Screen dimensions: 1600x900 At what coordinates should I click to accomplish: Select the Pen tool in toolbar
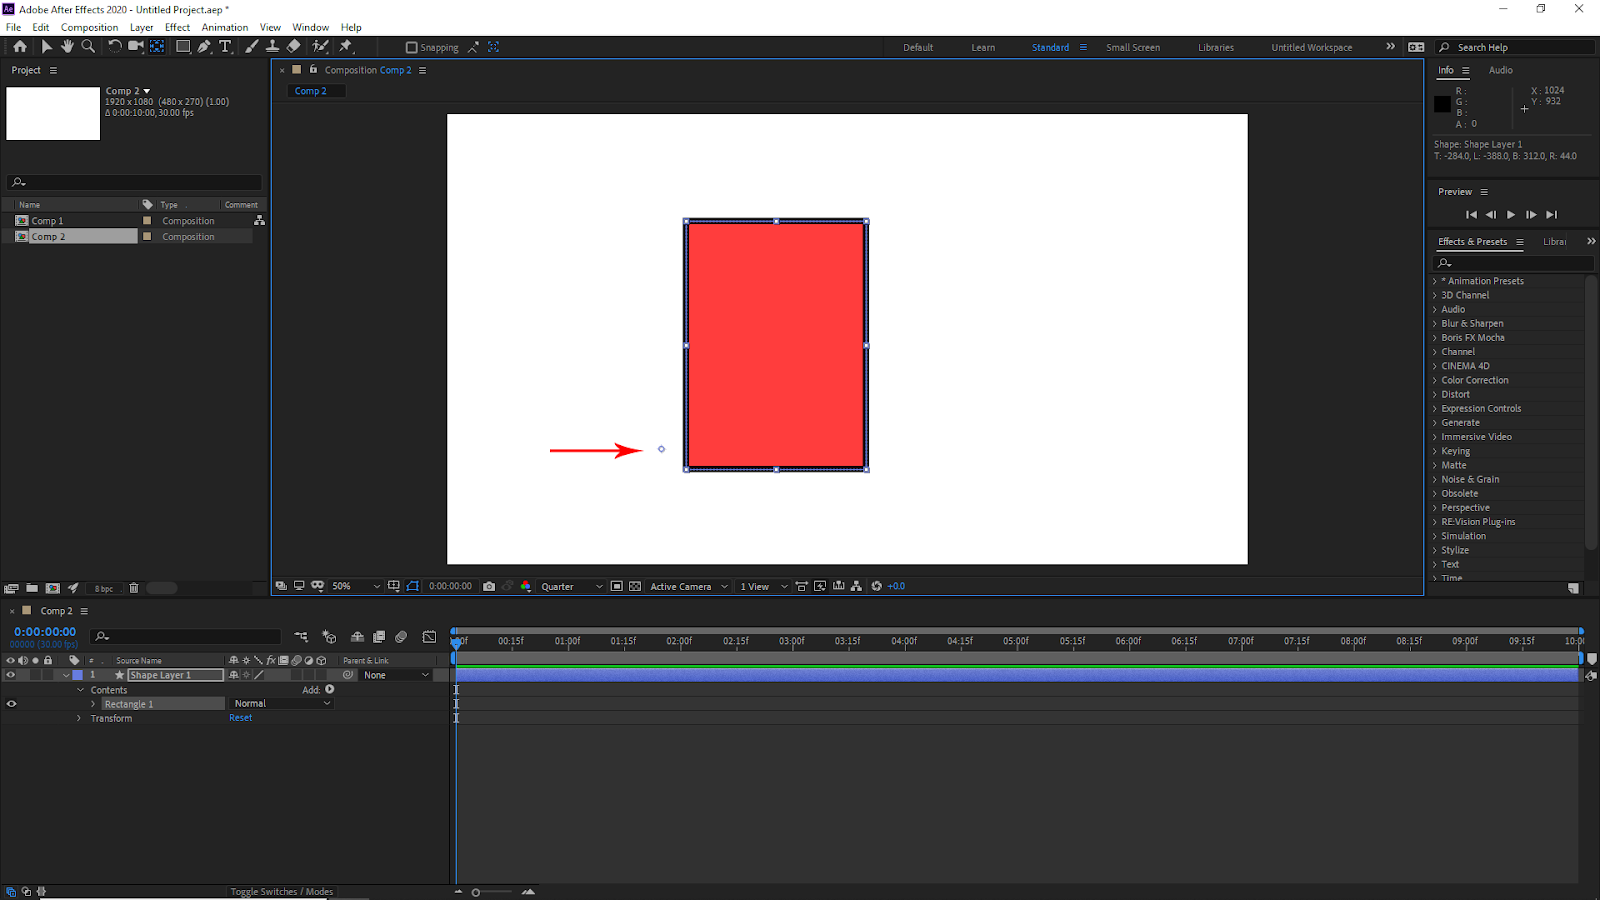pyautogui.click(x=204, y=46)
